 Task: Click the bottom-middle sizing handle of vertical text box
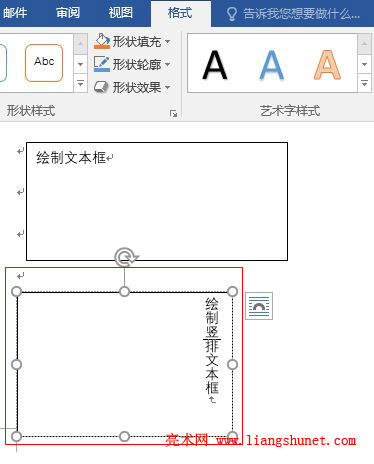[124, 436]
